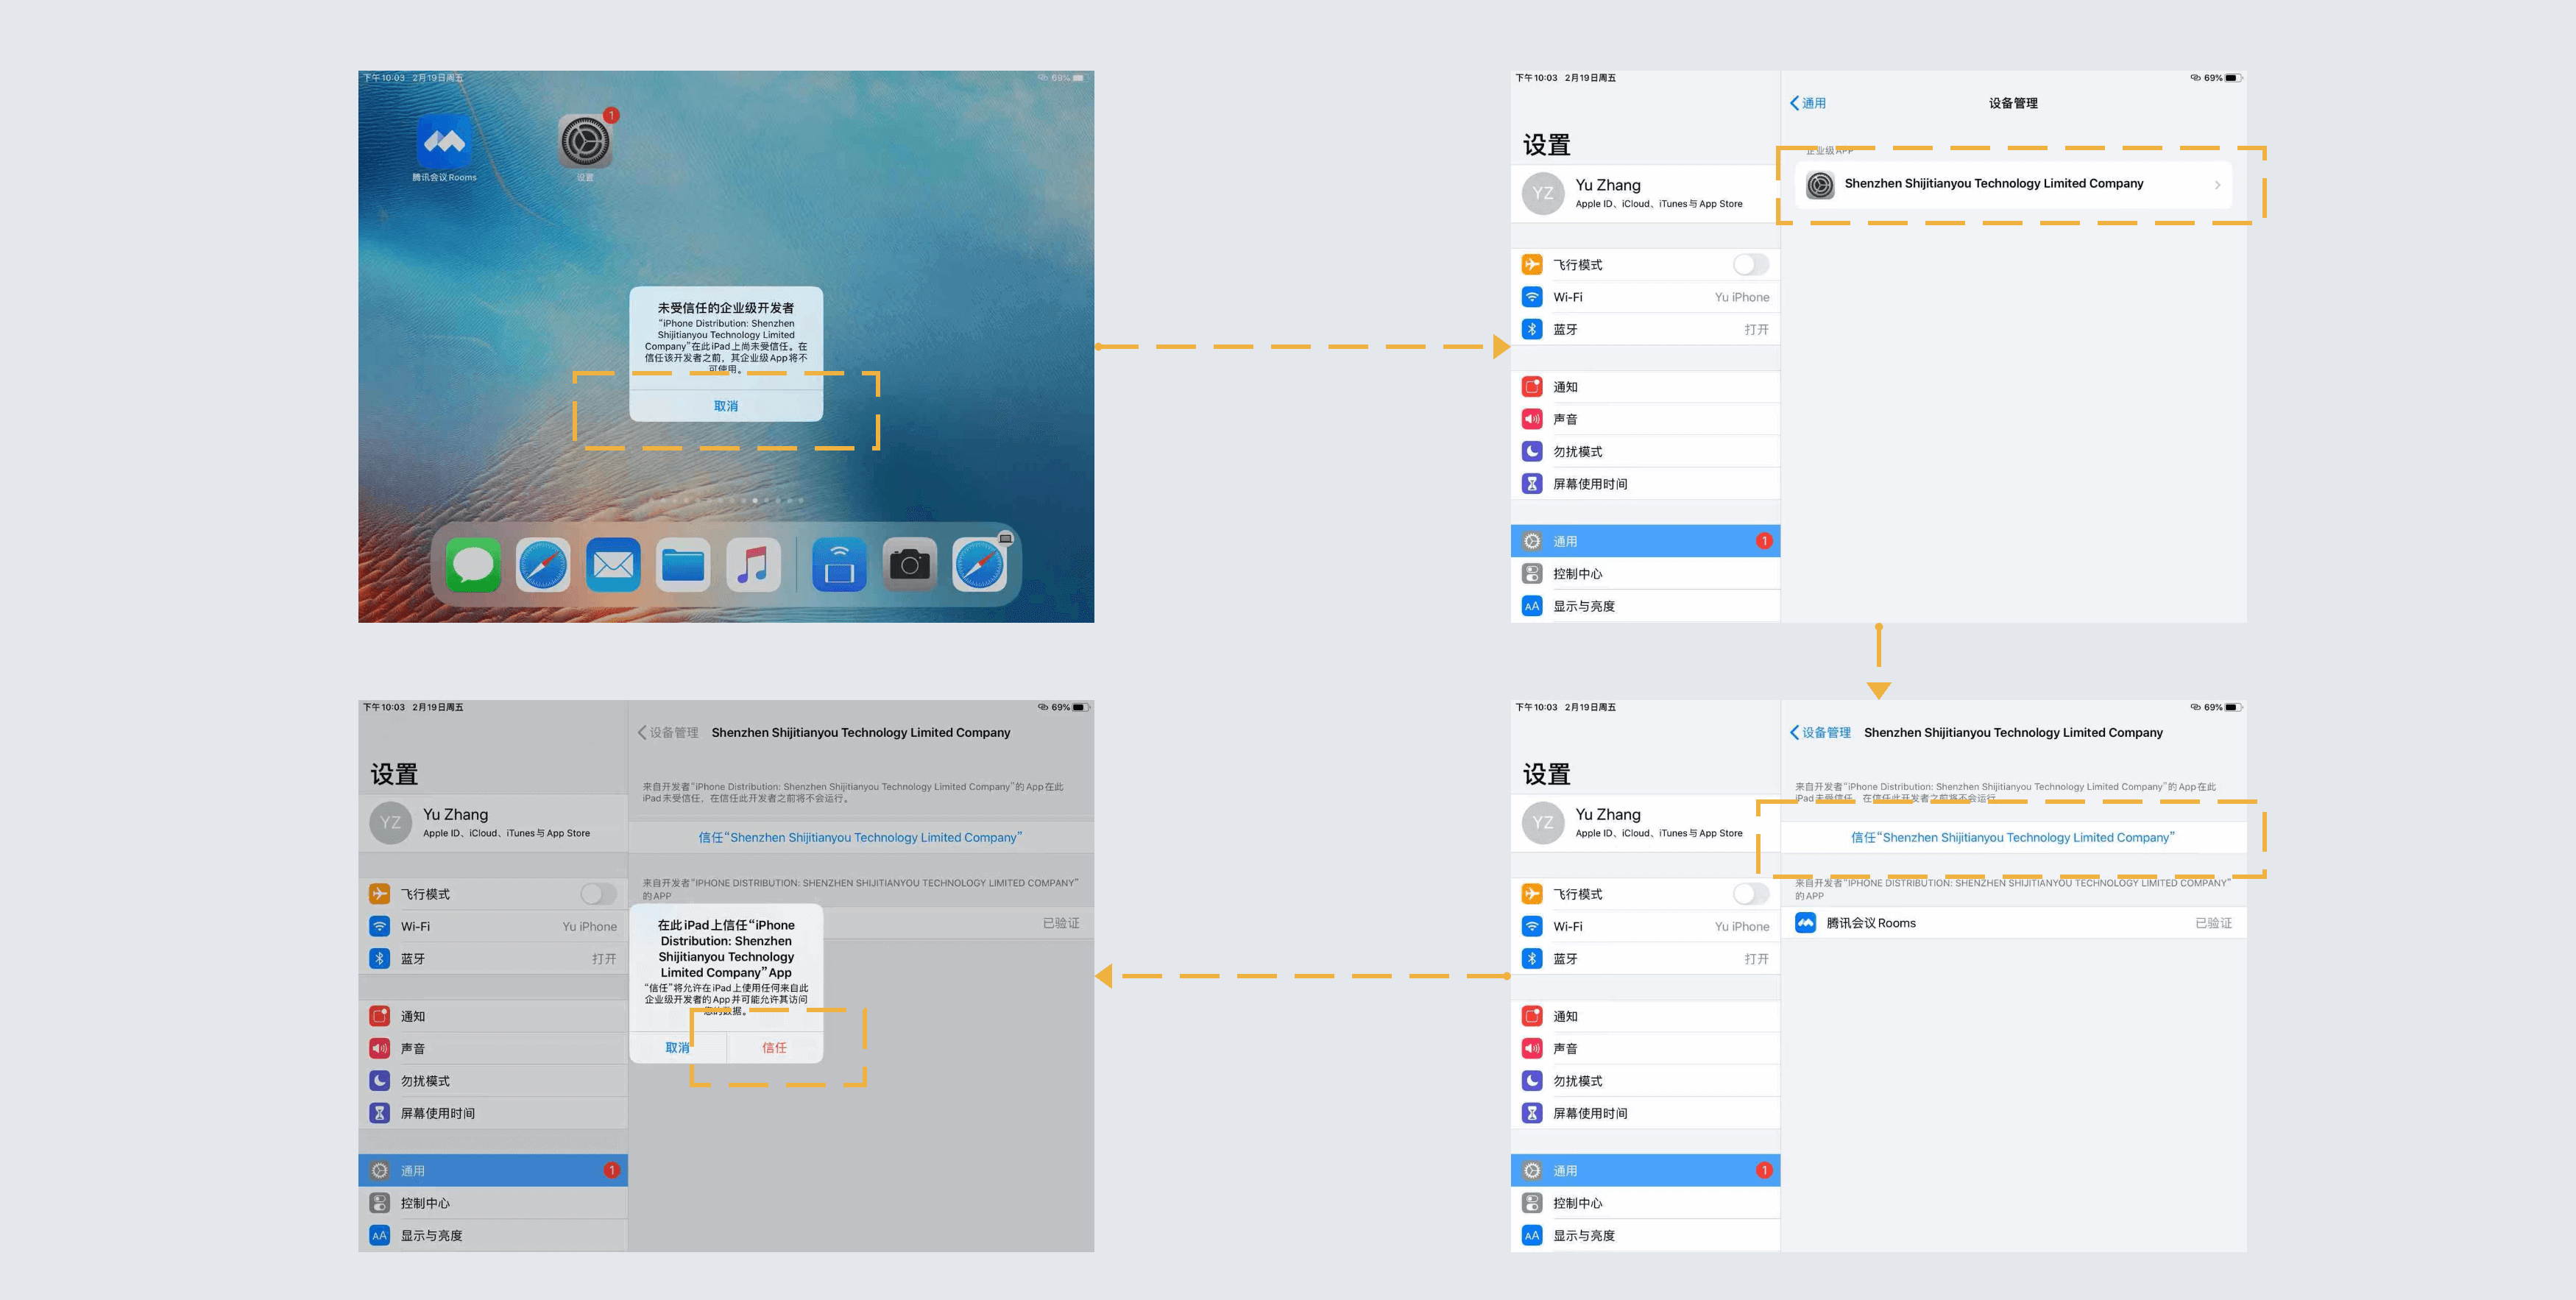This screenshot has width=2576, height=1300.
Task: Select 勿扰模式 in the 设备管理 screen sidebar
Action: [1645, 451]
